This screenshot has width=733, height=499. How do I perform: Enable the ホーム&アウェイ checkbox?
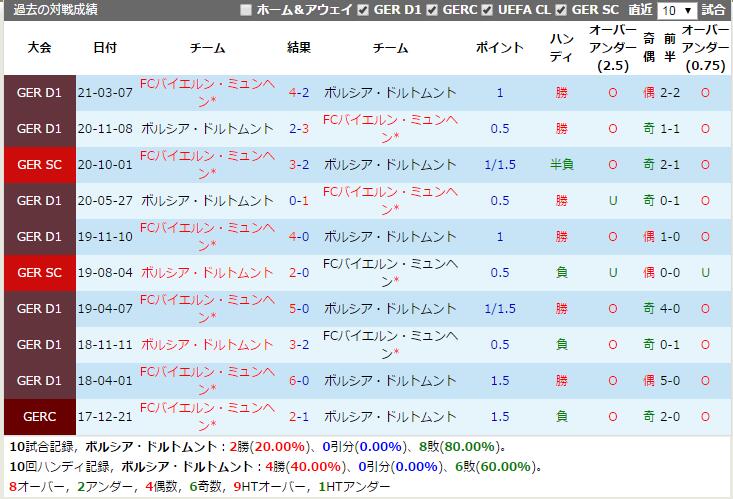pos(245,10)
